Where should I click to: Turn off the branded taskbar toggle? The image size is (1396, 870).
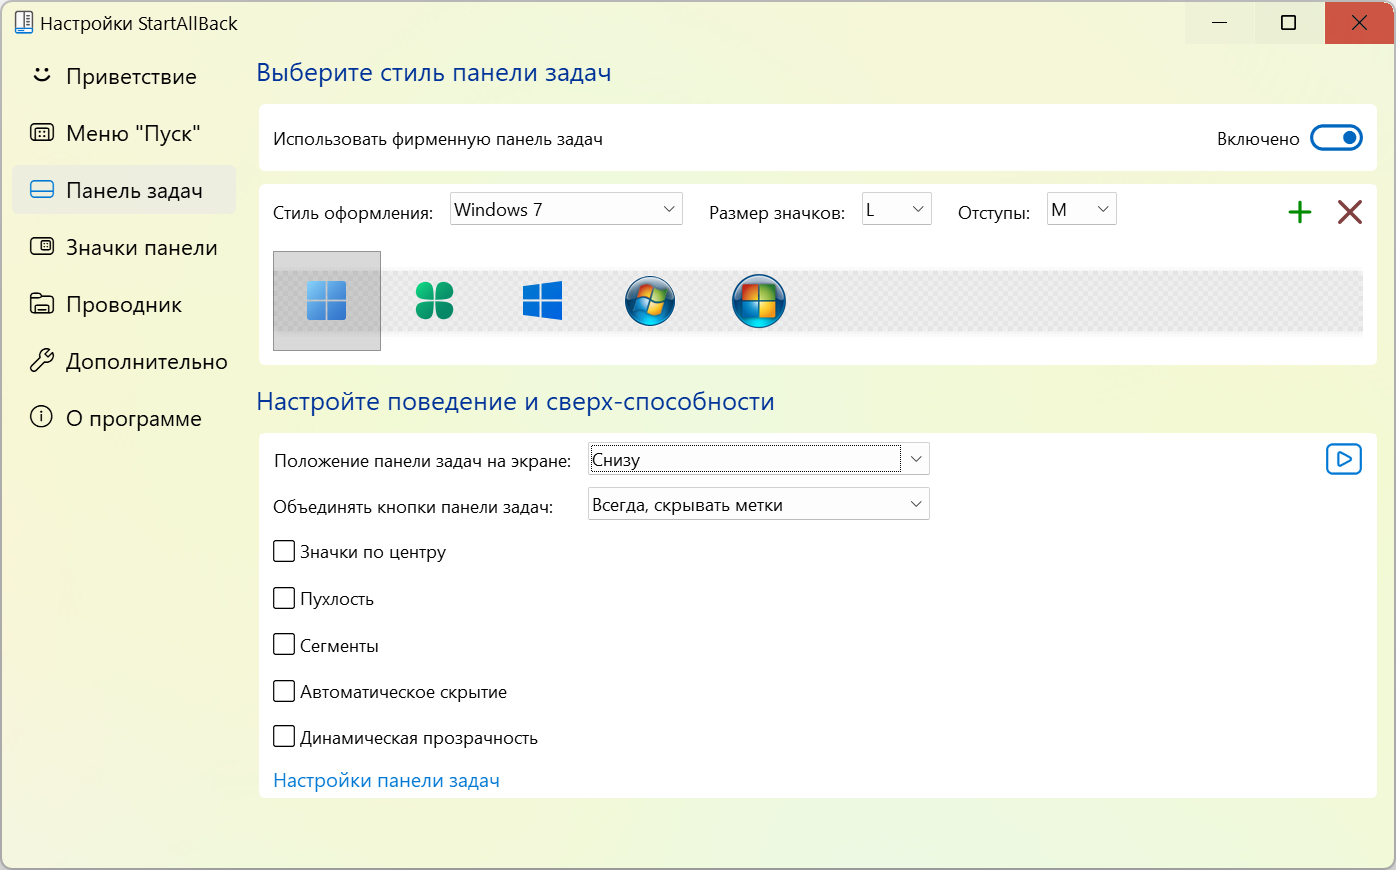pos(1336,138)
